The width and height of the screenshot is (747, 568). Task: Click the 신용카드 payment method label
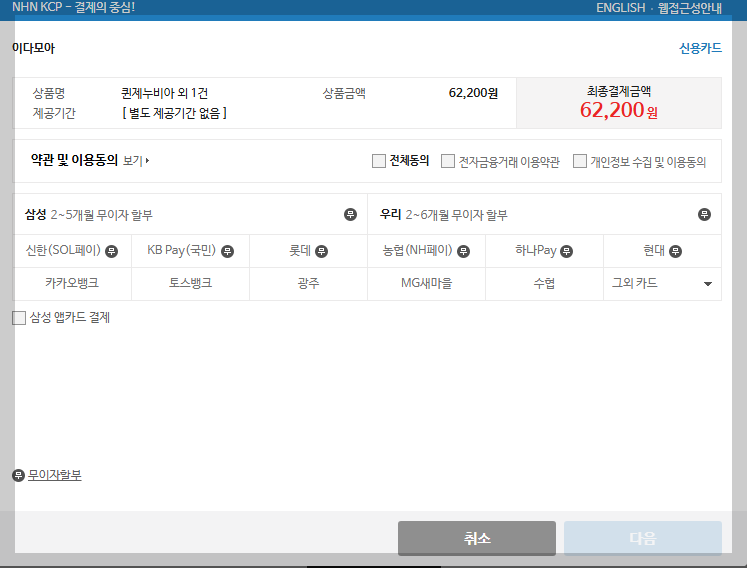700,48
